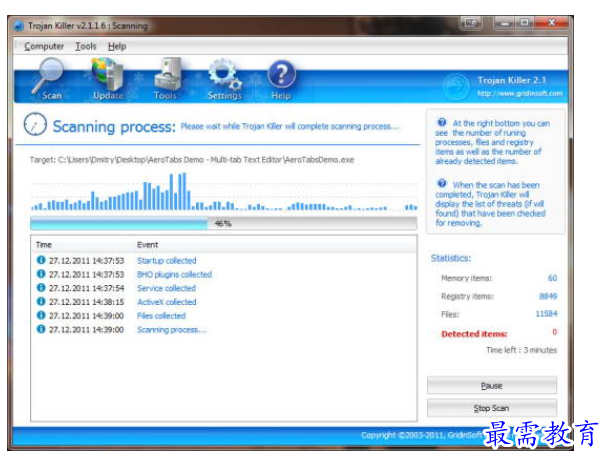Screen dimensions: 607x465
Task: Click the scan activity bar graph
Action: (224, 191)
